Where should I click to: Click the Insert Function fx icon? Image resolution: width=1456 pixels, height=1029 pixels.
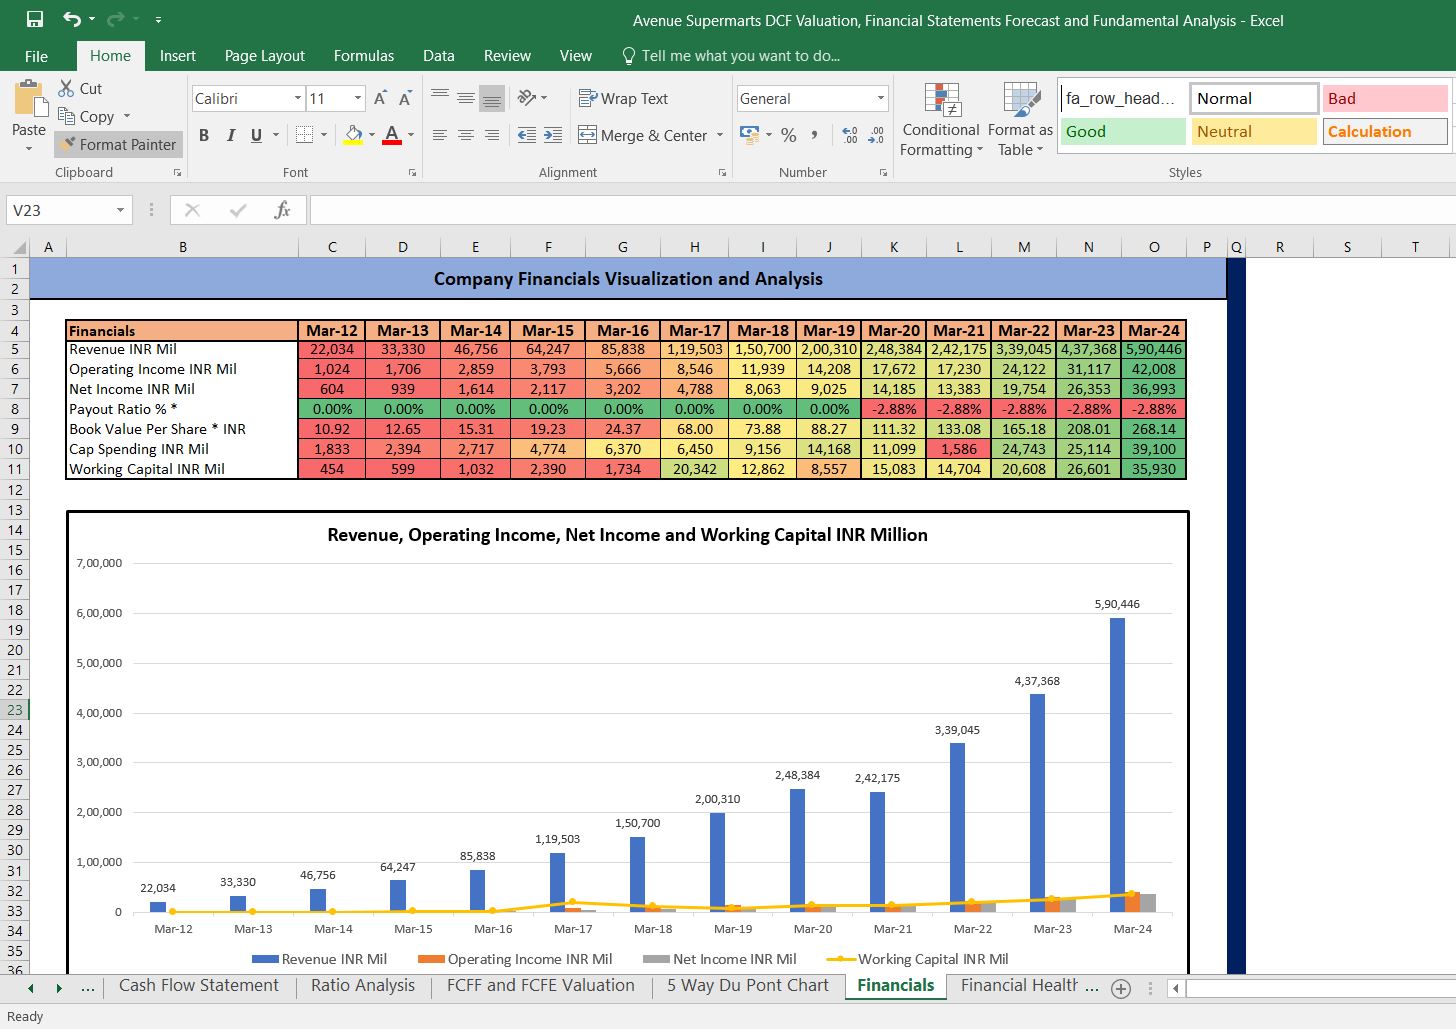pos(282,210)
